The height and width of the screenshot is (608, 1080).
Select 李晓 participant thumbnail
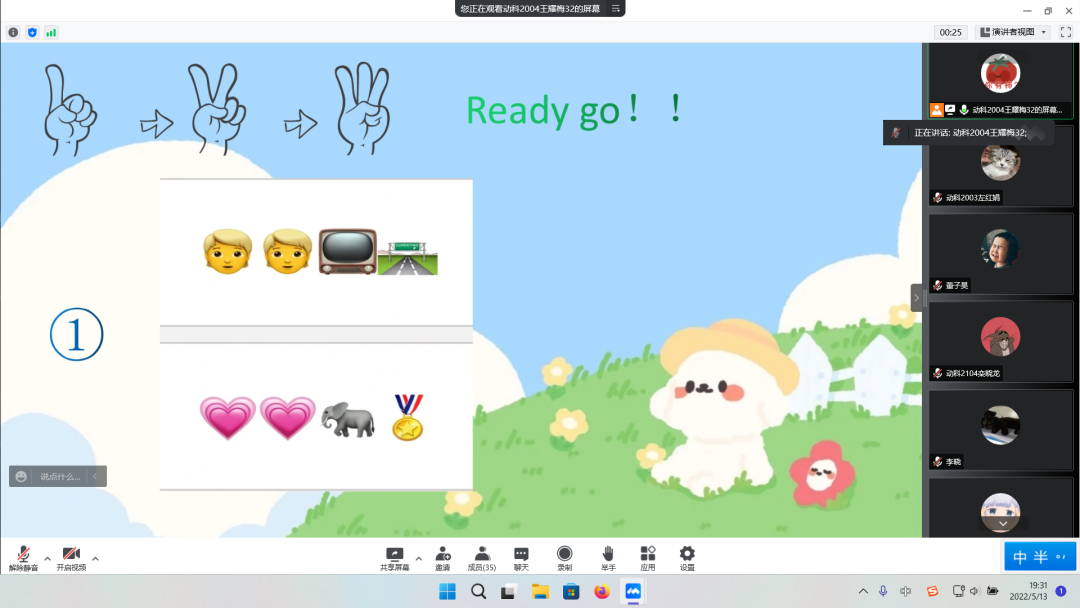(1001, 430)
